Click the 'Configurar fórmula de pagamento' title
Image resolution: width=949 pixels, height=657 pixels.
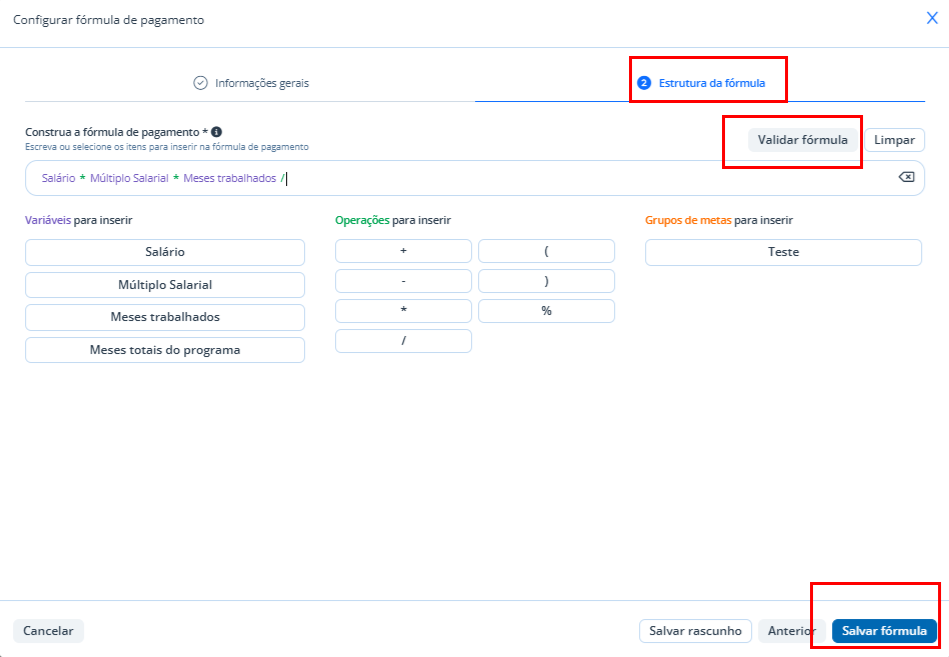[x=108, y=20]
